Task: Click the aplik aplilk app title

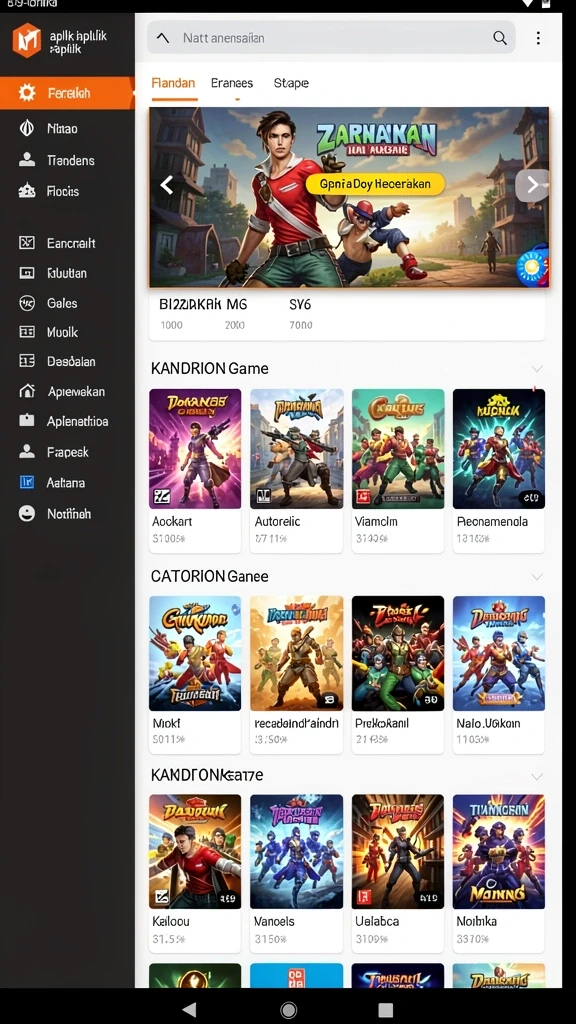Action: click(78, 42)
